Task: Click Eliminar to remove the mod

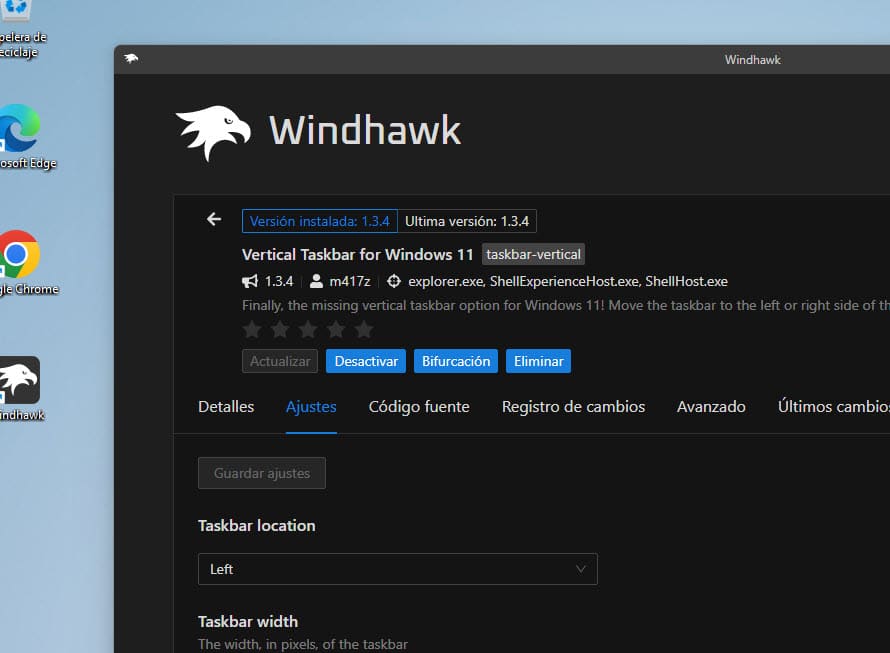Action: click(539, 361)
